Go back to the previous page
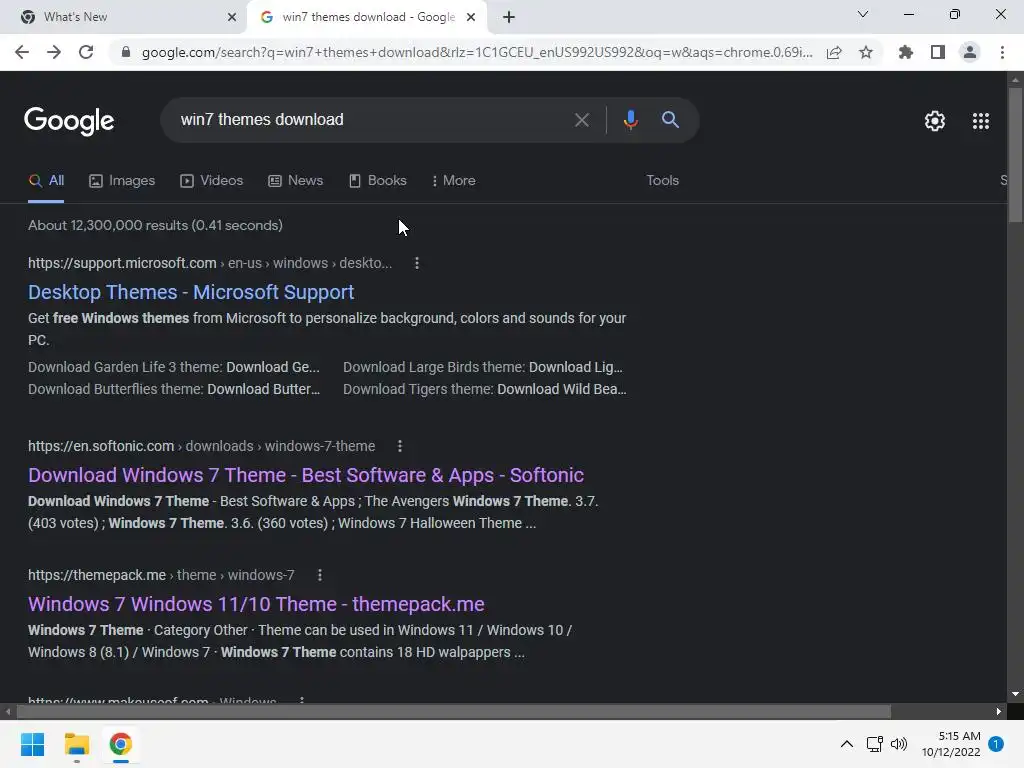1024x768 pixels. tap(22, 52)
